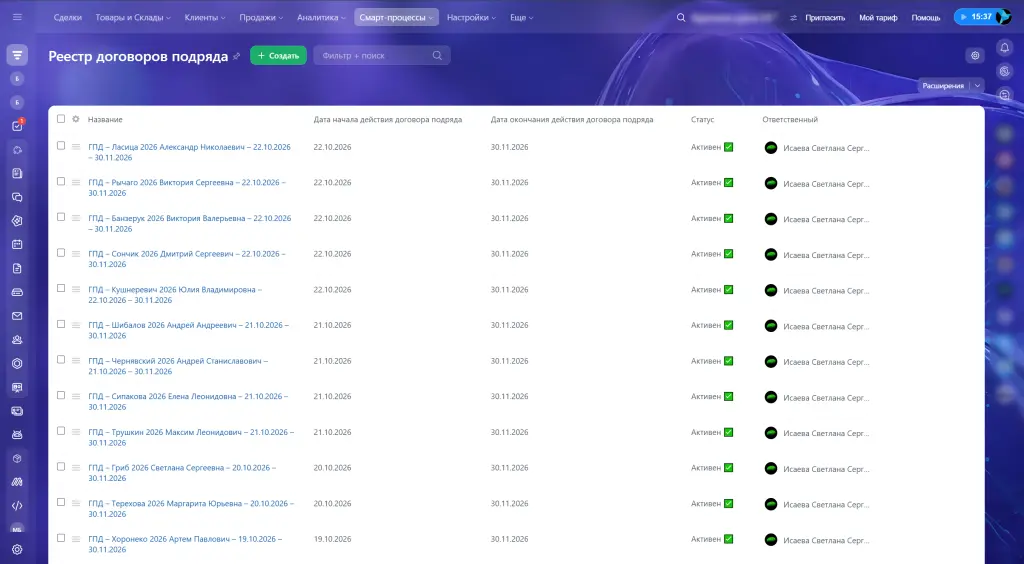
Task: Click the magnifier icon in the filter field
Action: click(x=437, y=55)
